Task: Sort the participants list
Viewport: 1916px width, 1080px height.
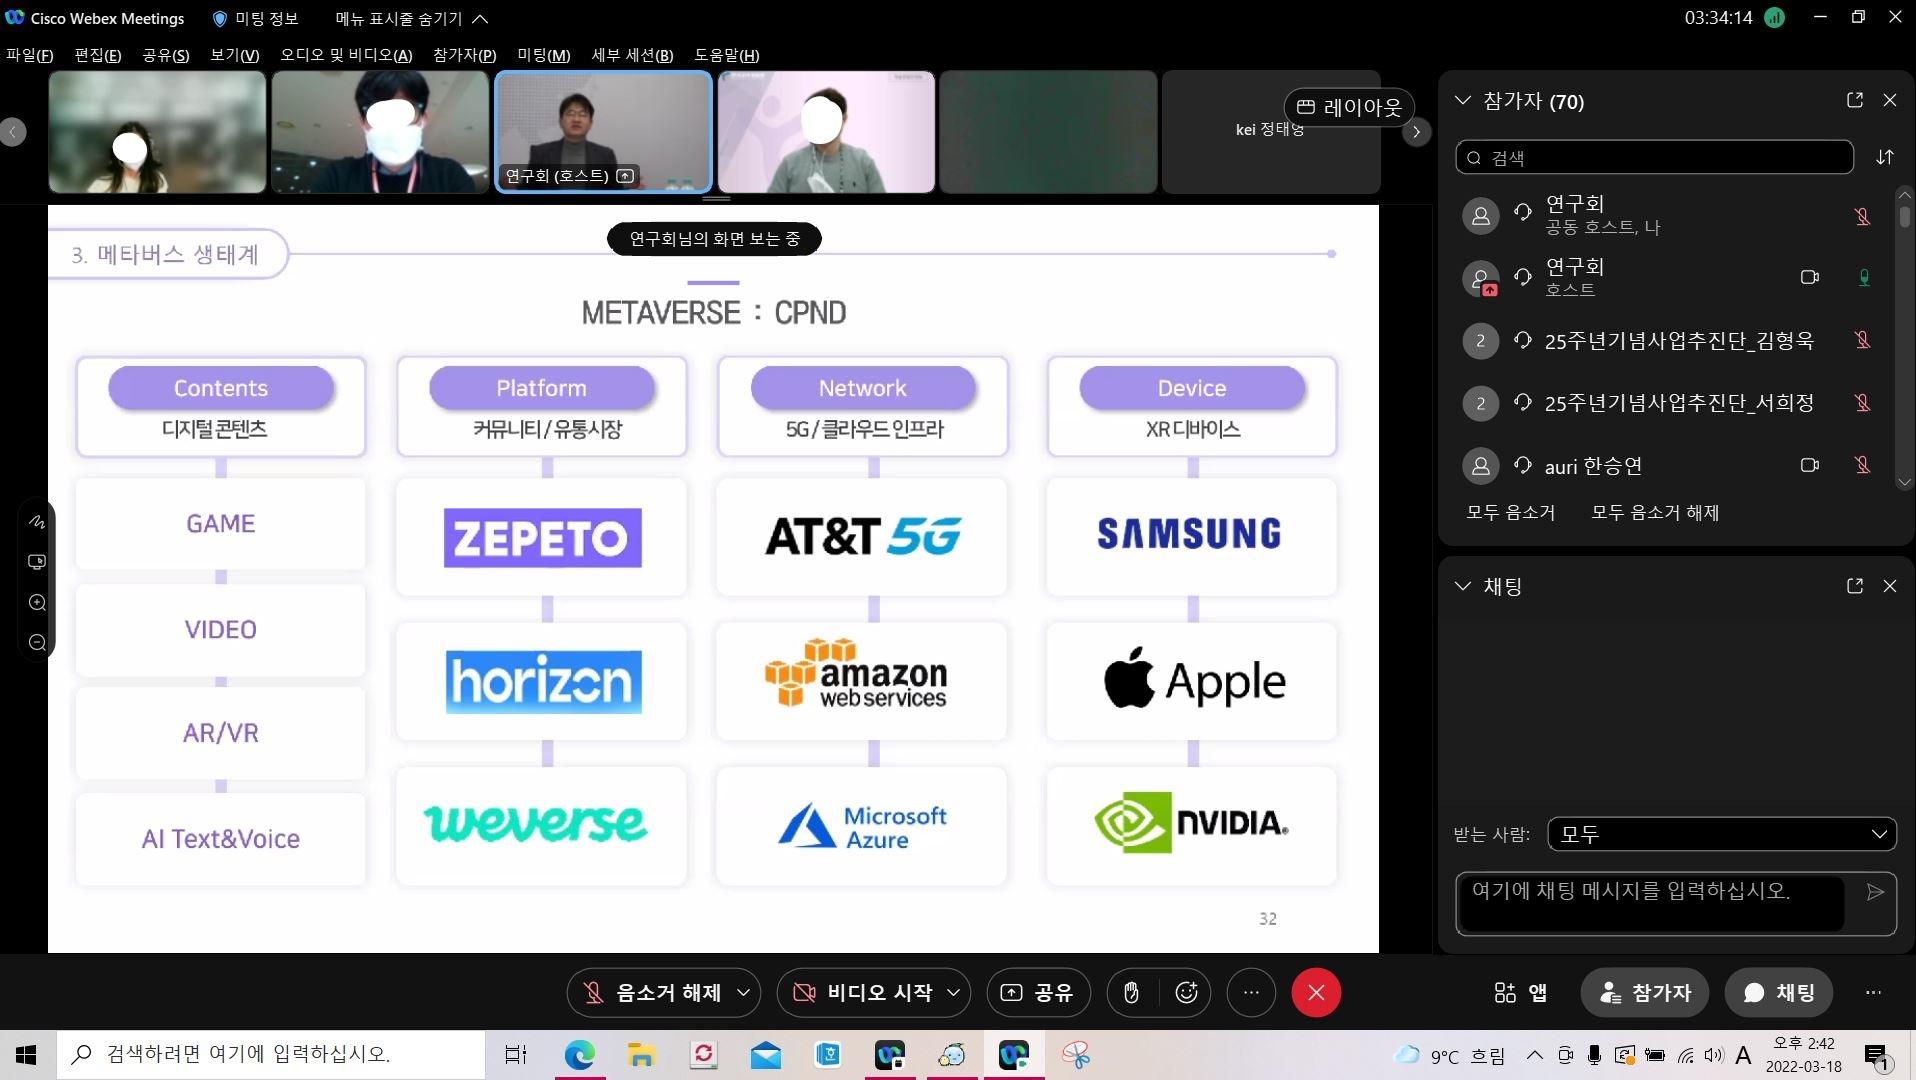Action: [x=1885, y=157]
